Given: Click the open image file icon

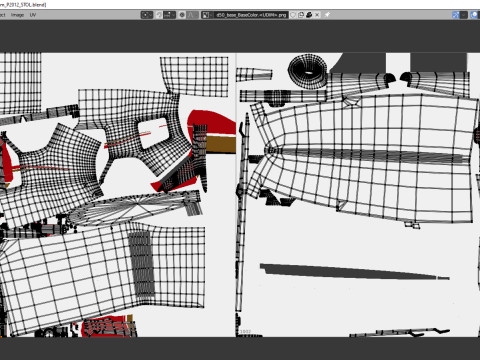Looking at the screenshot, I should click(x=309, y=15).
